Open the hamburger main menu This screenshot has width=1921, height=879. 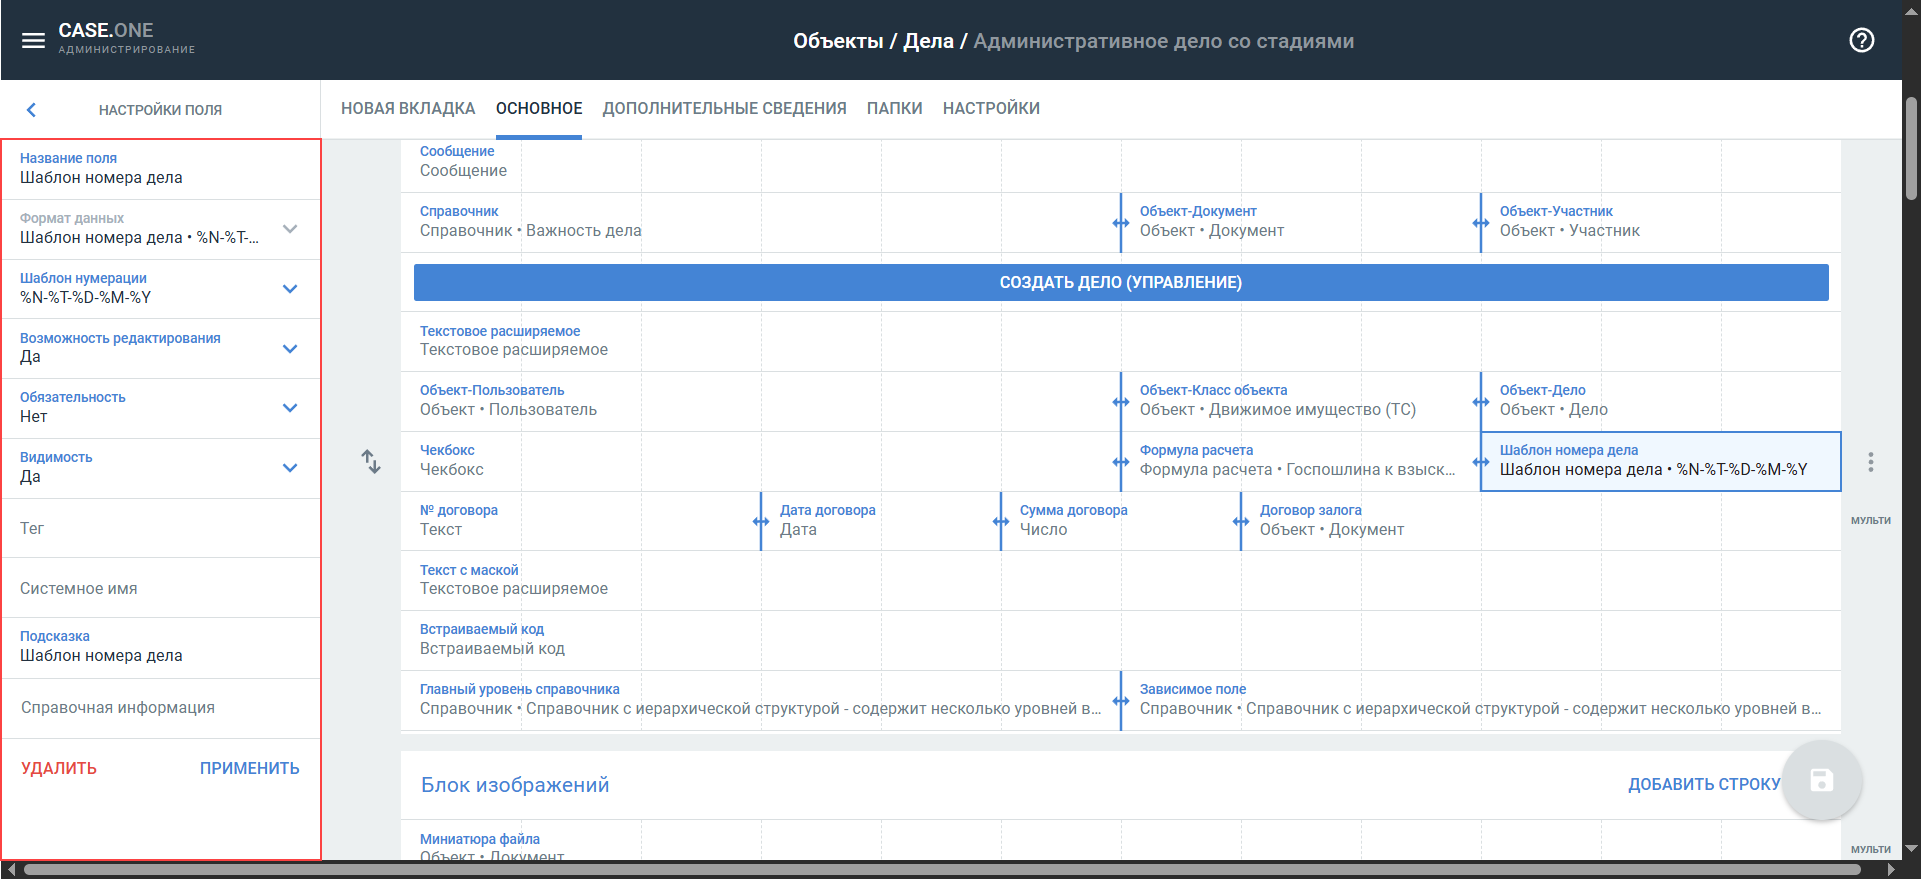click(33, 40)
